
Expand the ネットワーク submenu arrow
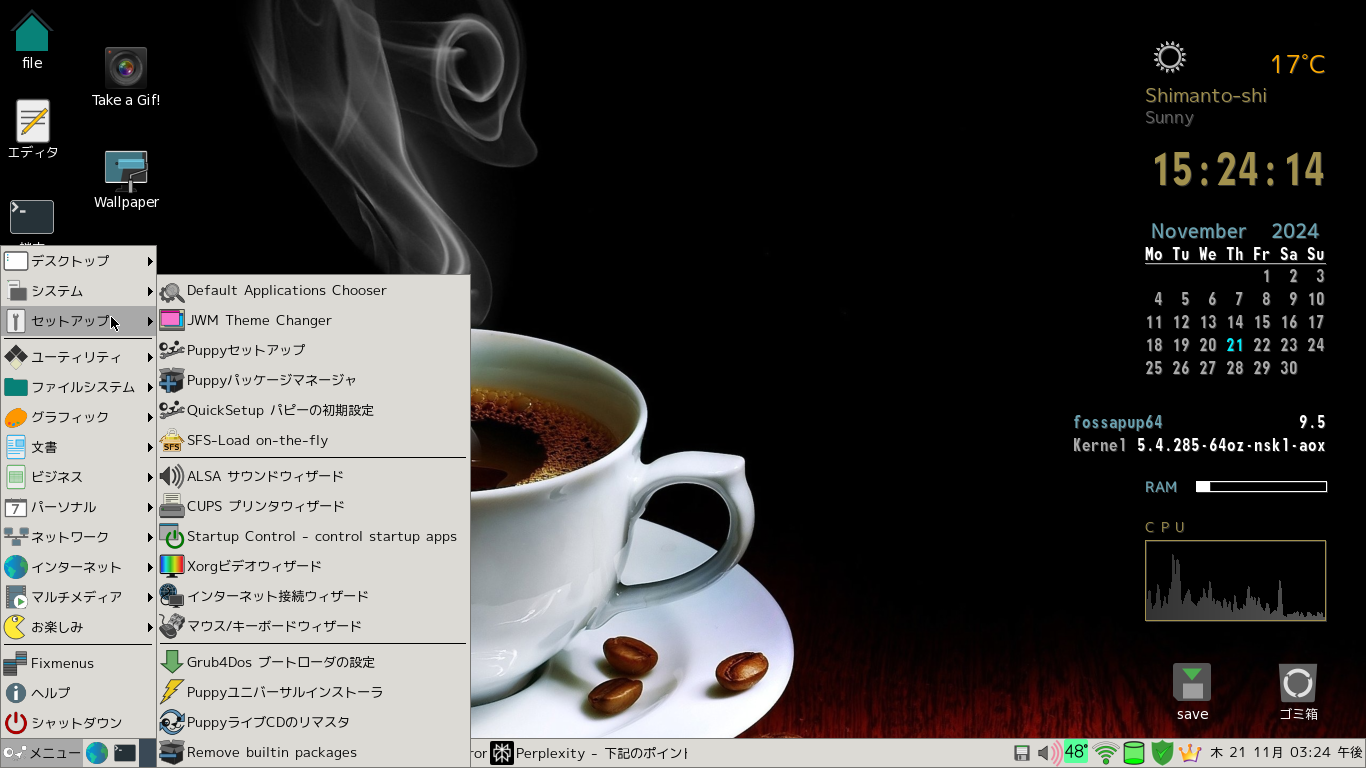[150, 537]
